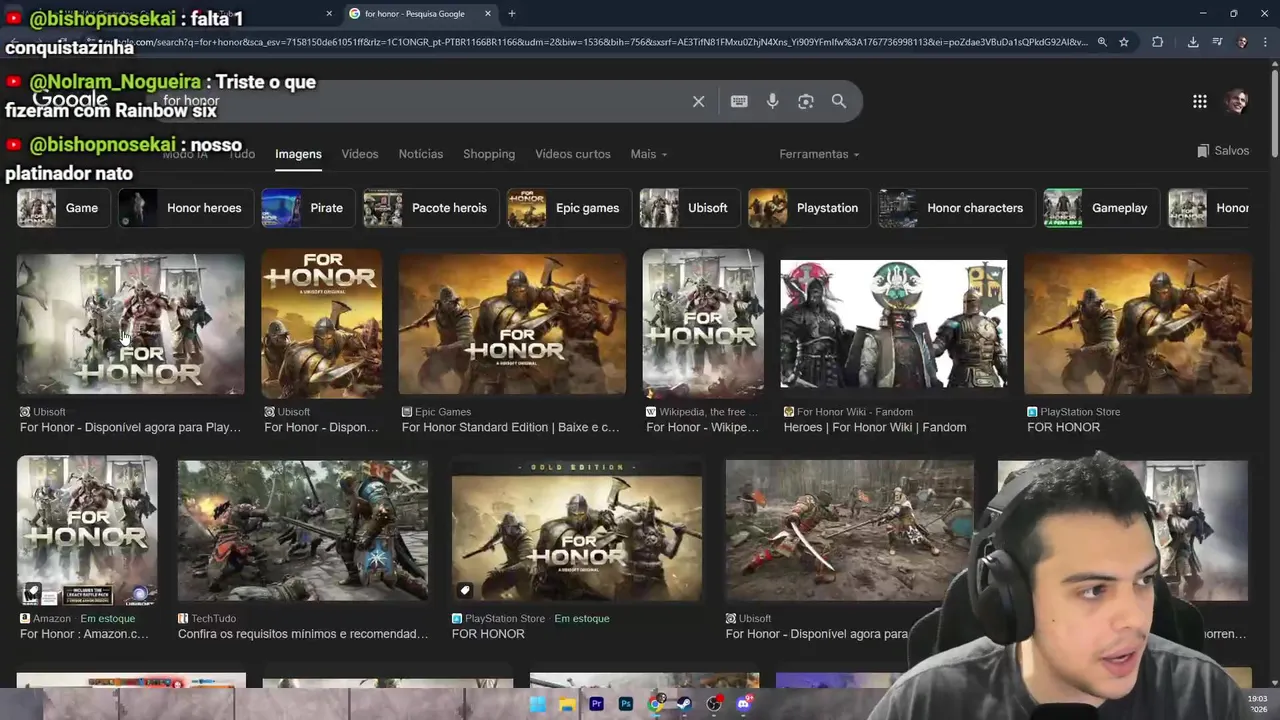
Task: Open the on-screen keyboard input tool
Action: [x=739, y=101]
